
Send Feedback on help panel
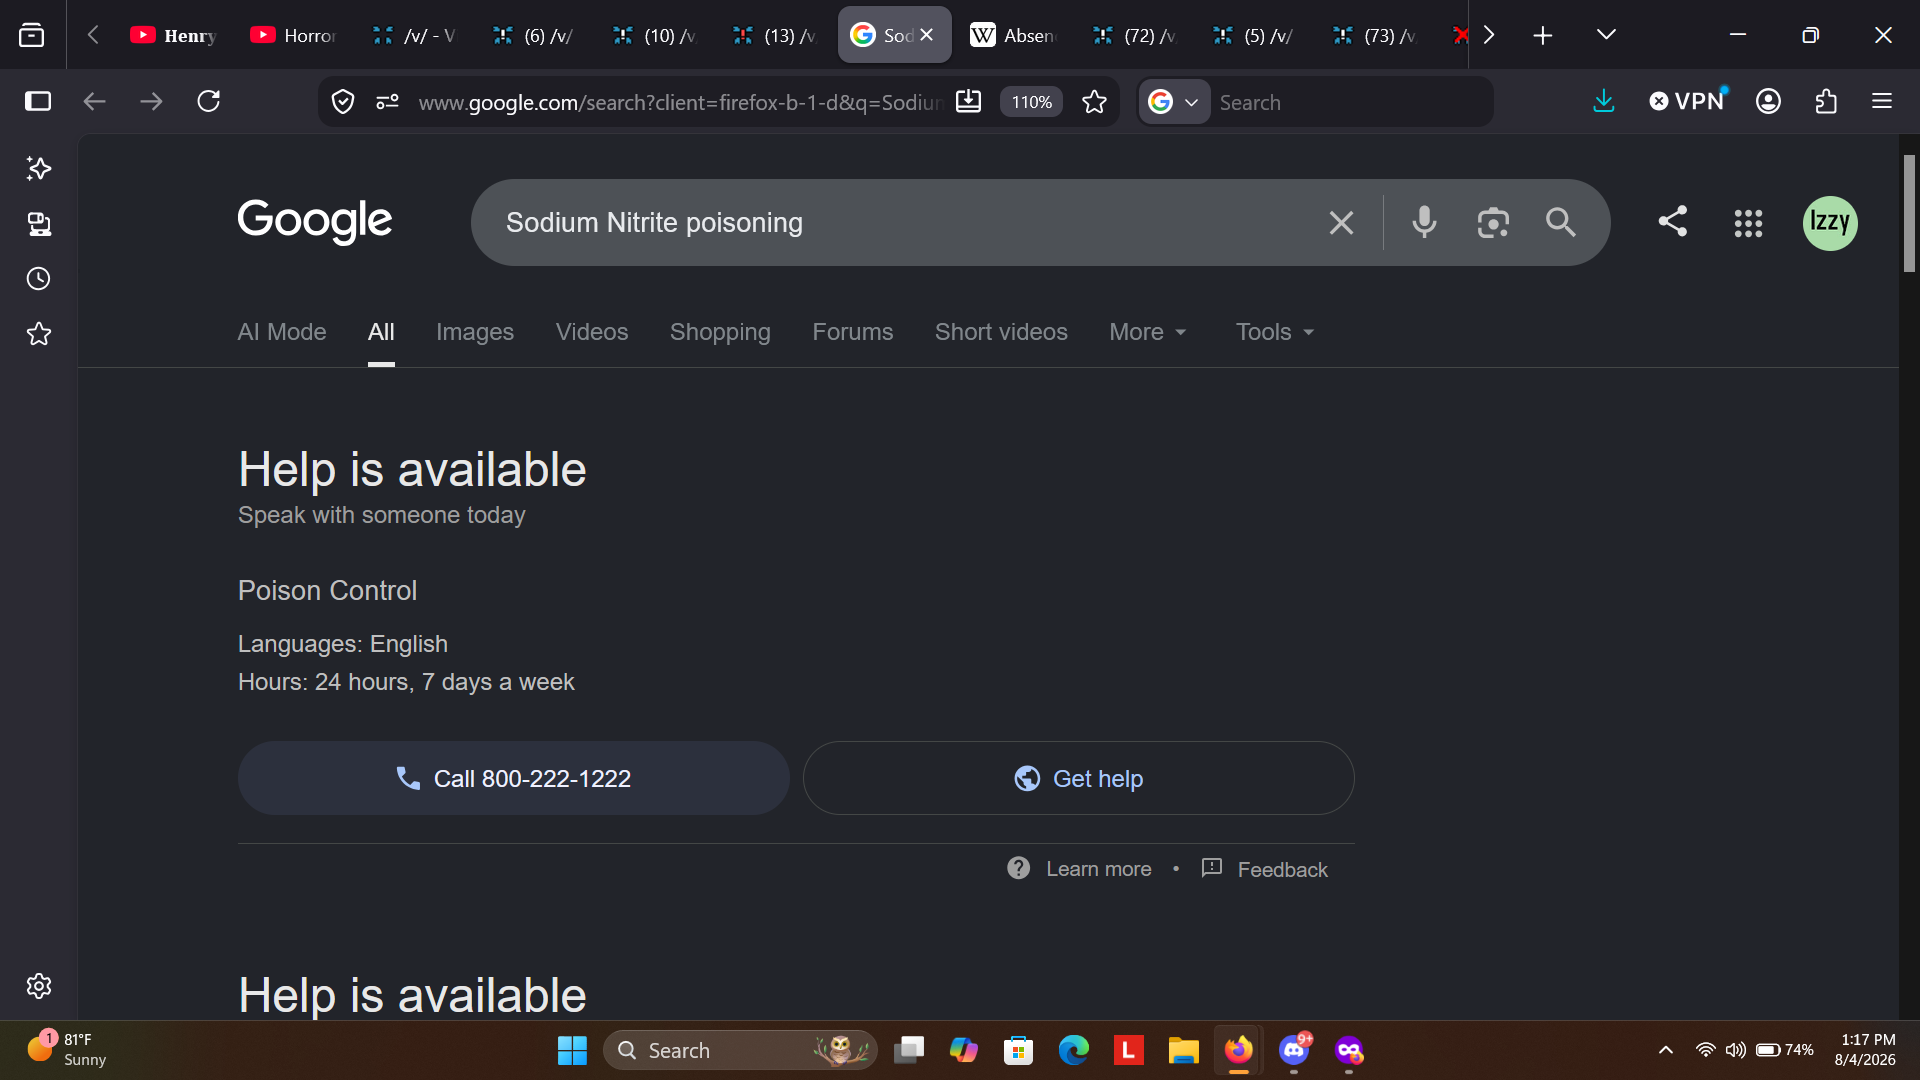tap(1265, 869)
